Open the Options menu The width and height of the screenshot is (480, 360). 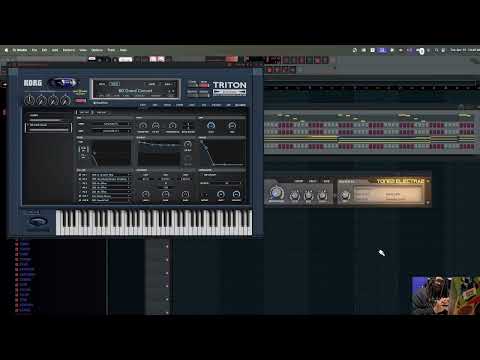[97, 50]
